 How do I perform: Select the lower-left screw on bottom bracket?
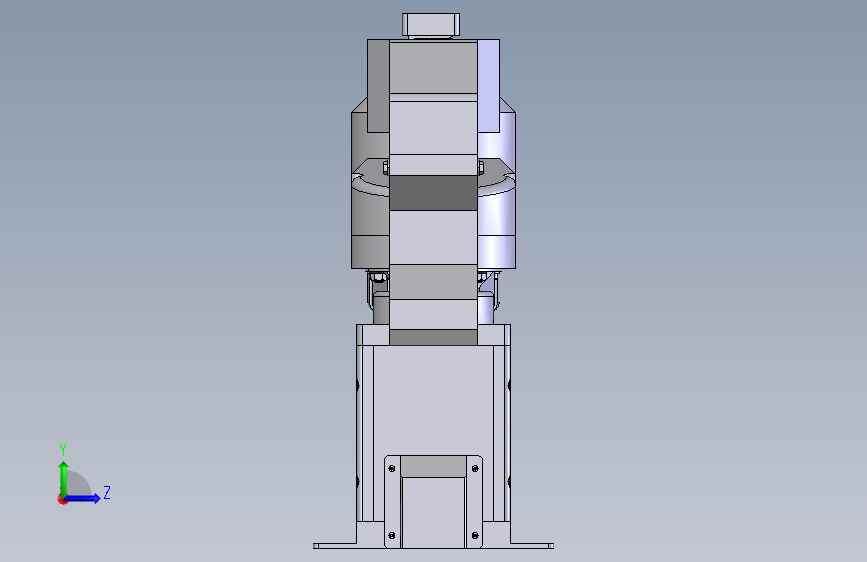pyautogui.click(x=392, y=535)
